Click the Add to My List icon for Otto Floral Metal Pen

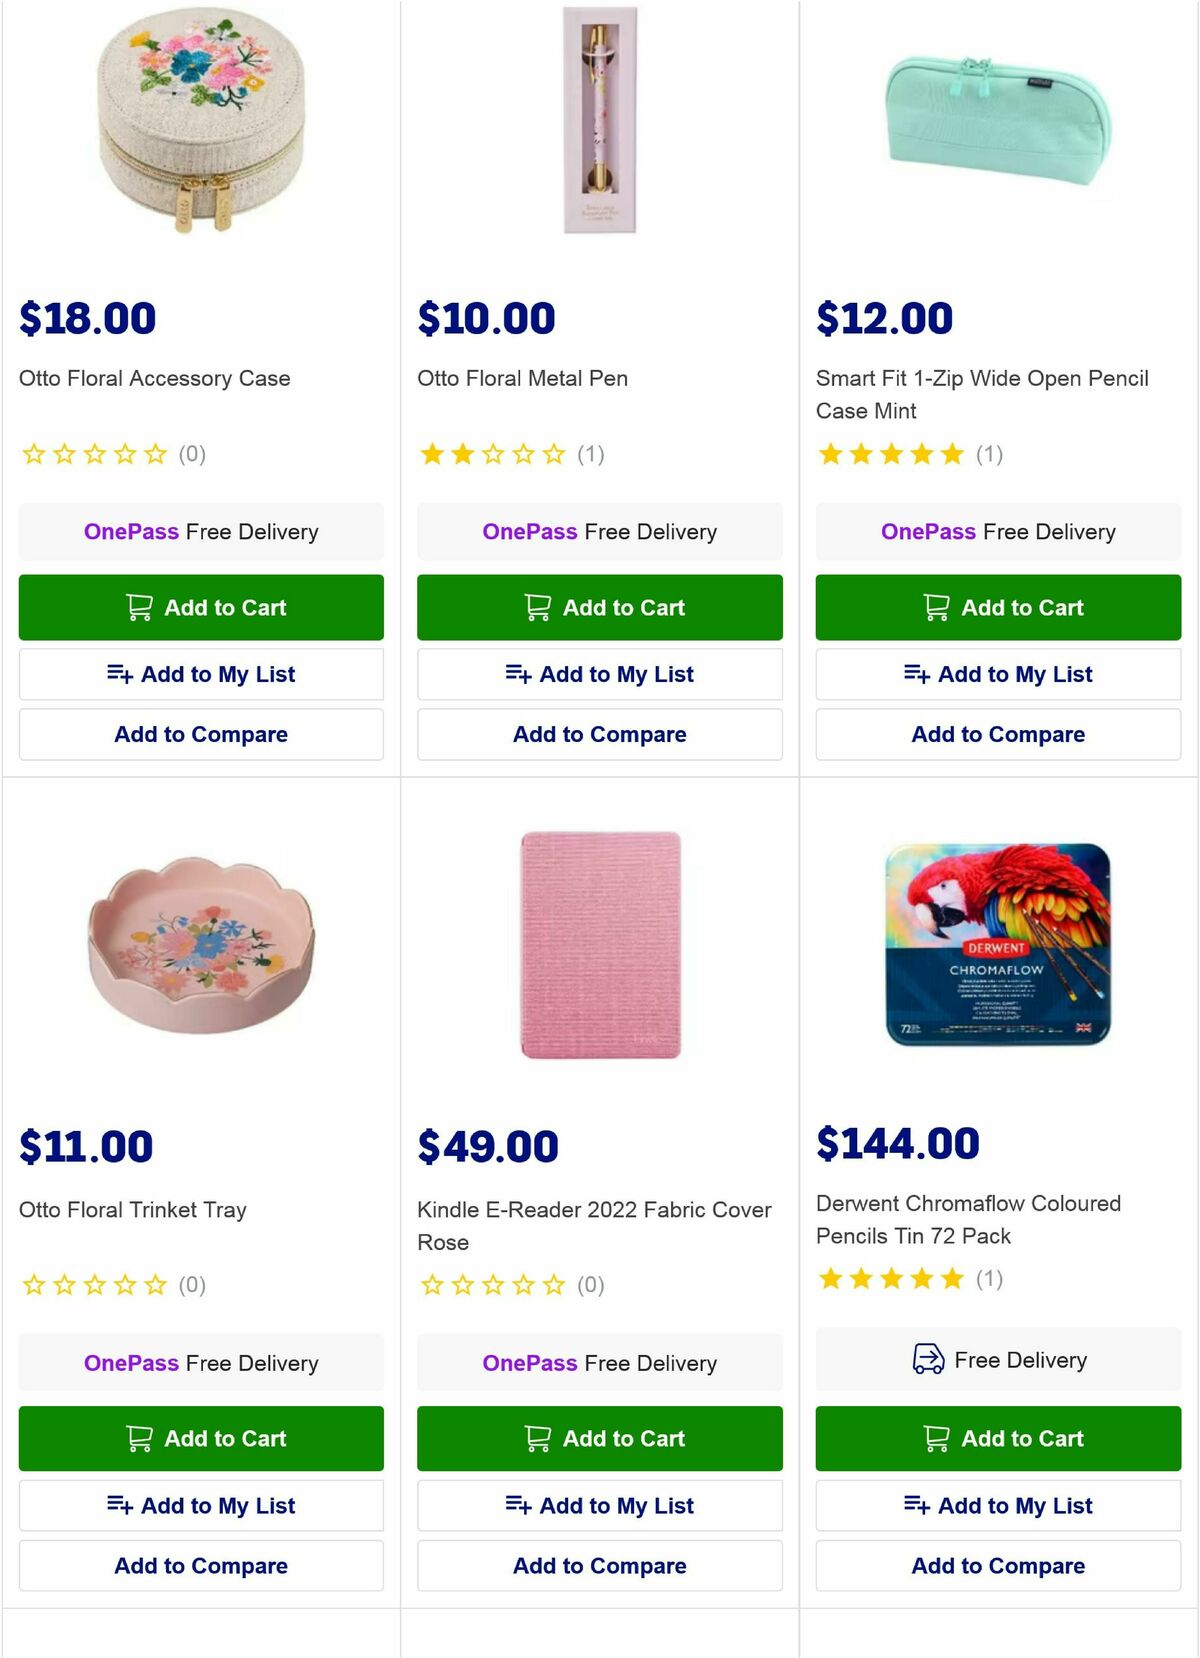(x=518, y=674)
